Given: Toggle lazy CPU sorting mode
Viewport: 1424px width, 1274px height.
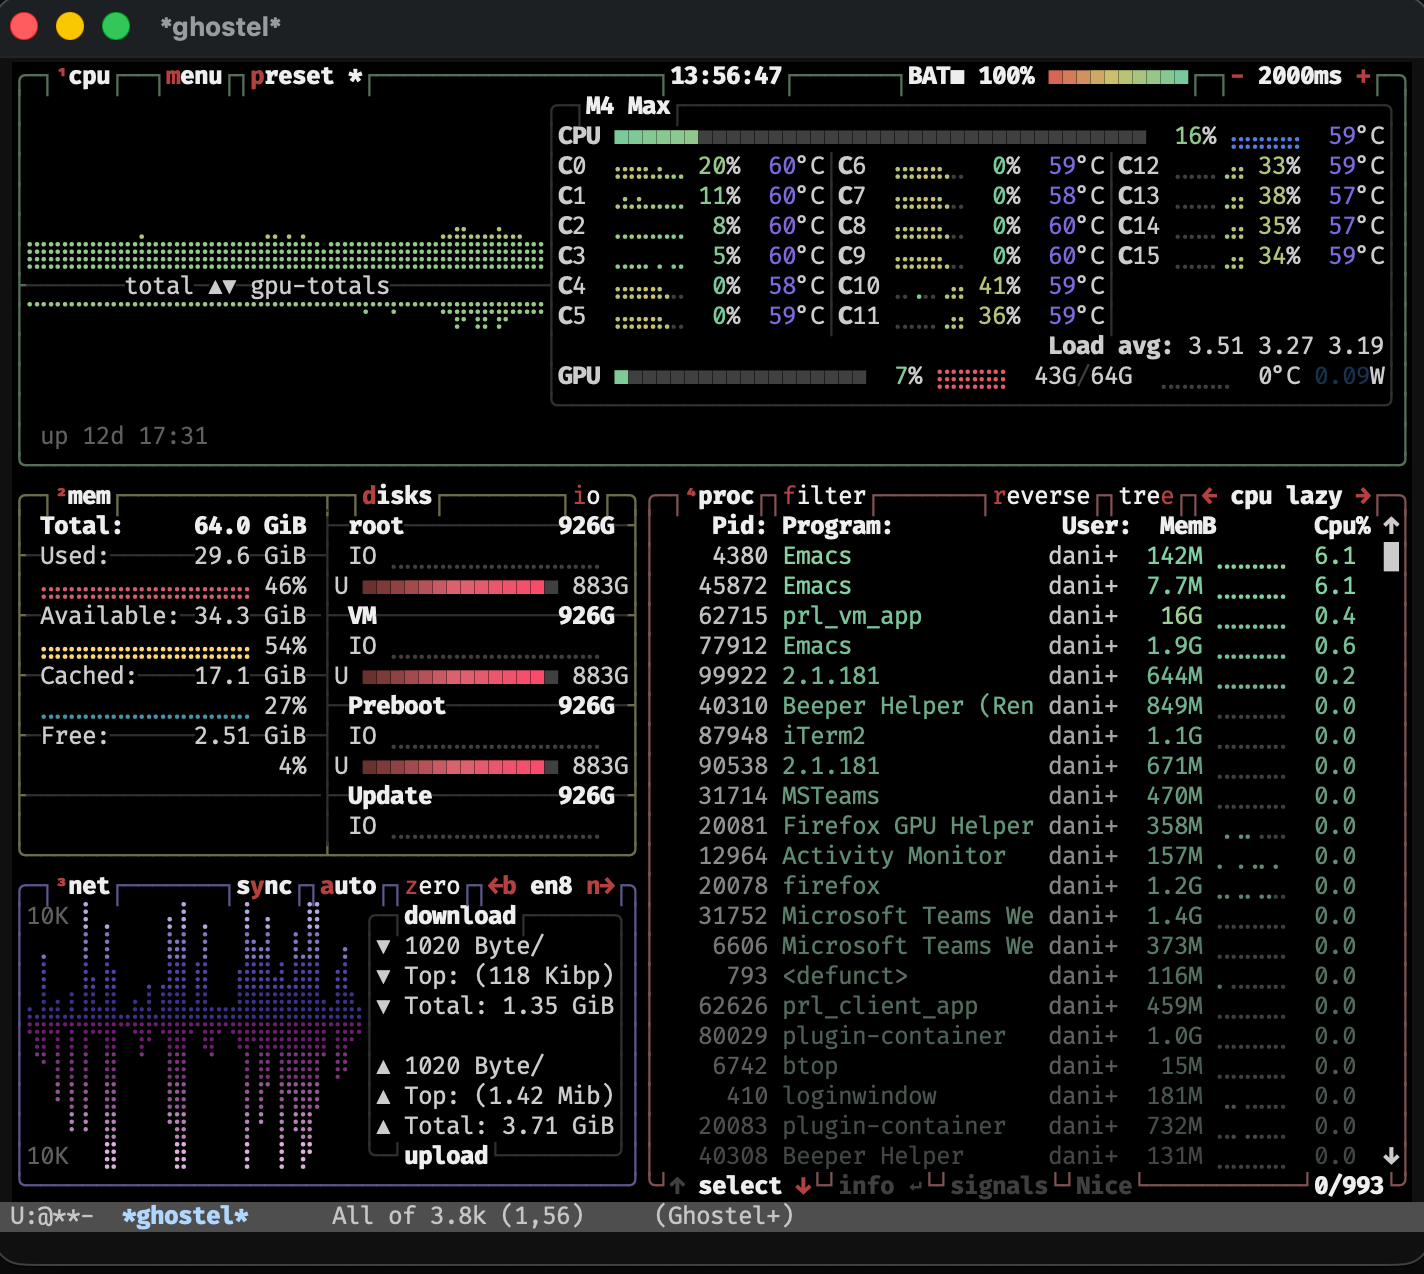Looking at the screenshot, I should click(x=1314, y=496).
